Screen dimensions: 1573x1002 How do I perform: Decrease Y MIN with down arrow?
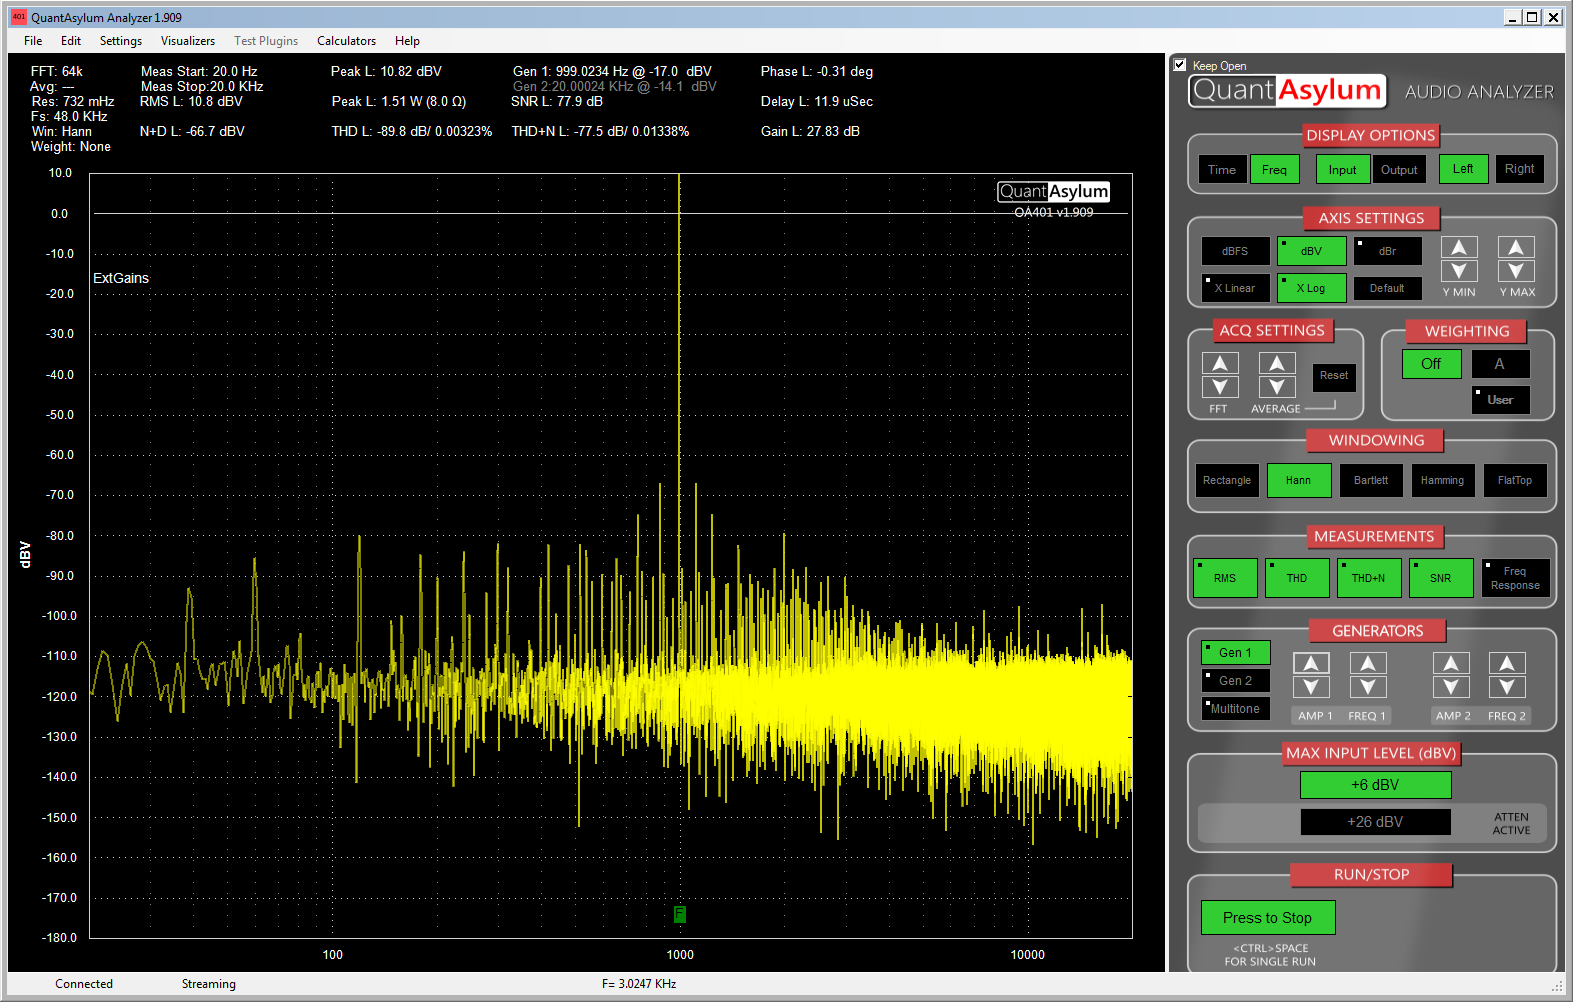coord(1459,271)
